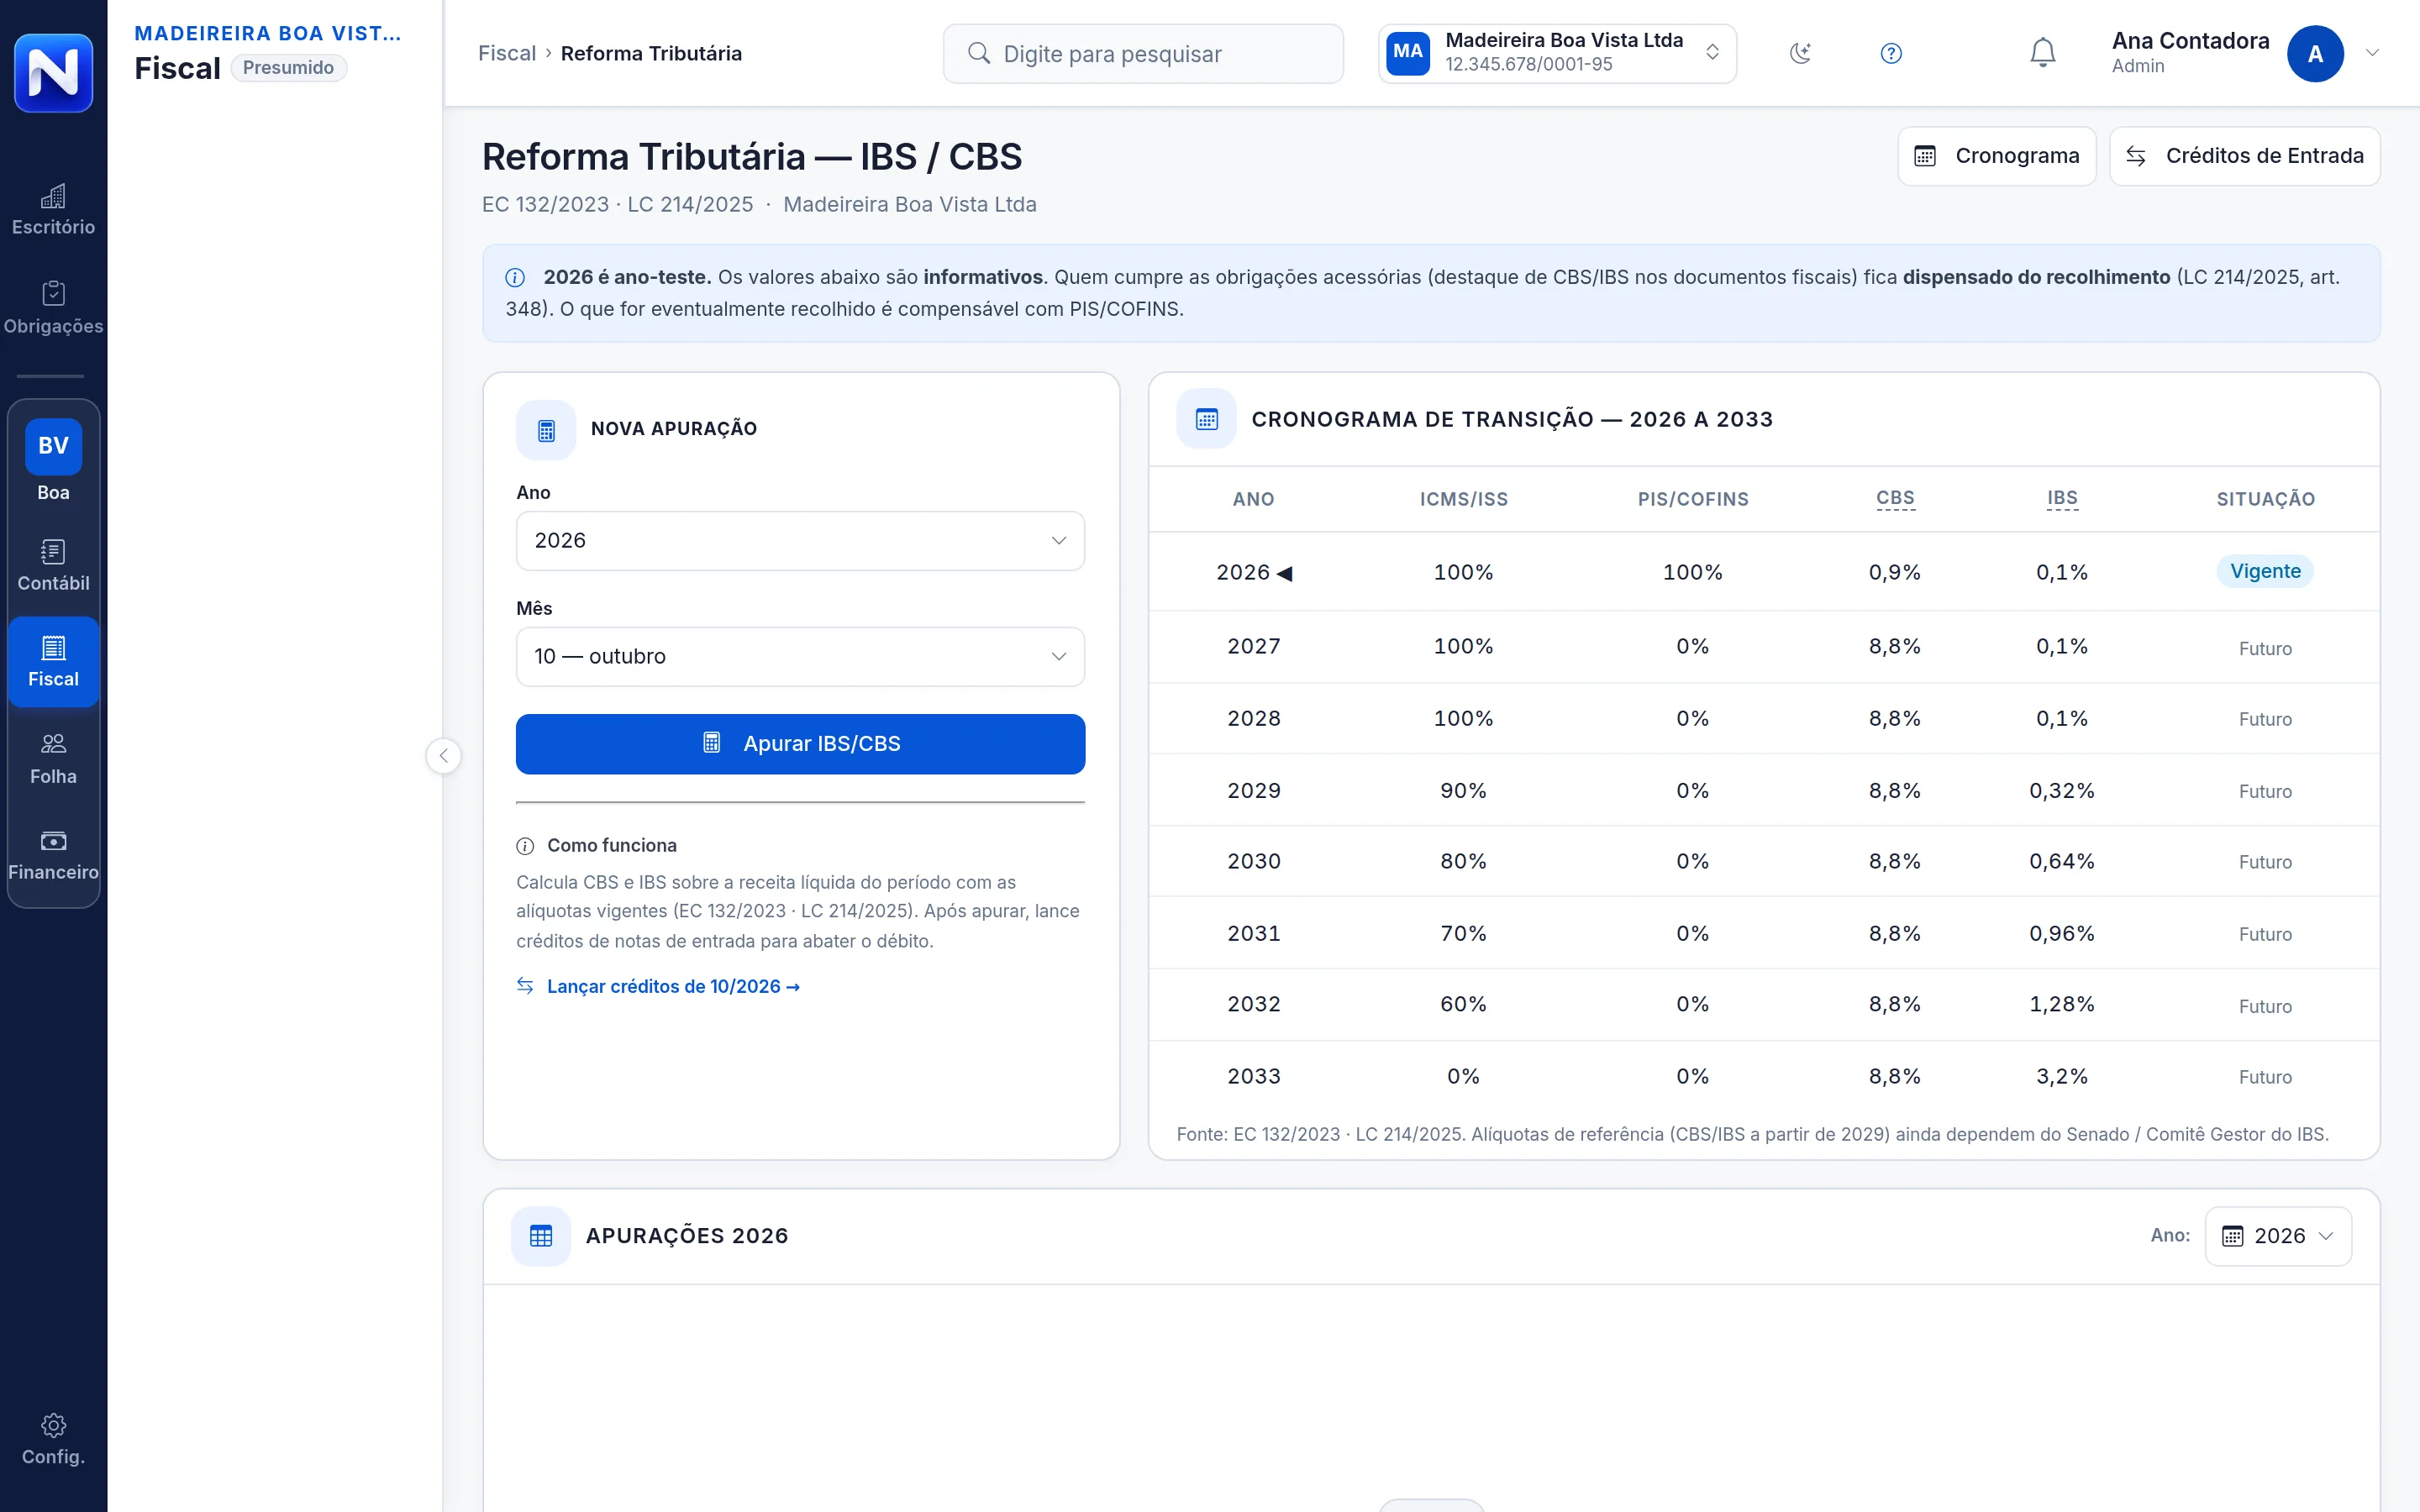Toggle dark mode moon icon

pyautogui.click(x=1800, y=53)
